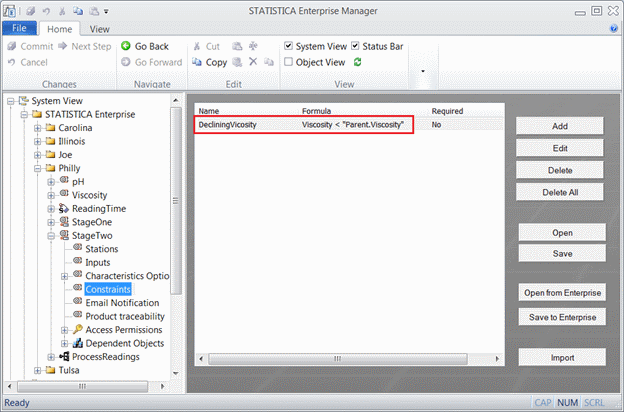624x412 pixels.
Task: Click the StageOne node icon
Action: tap(64, 222)
